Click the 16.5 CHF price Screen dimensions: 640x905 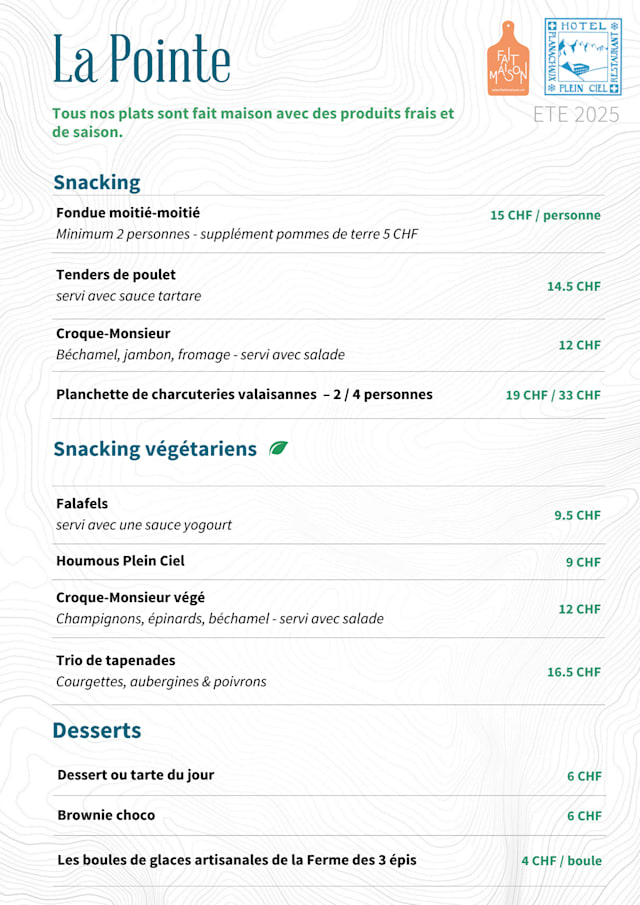(x=573, y=672)
